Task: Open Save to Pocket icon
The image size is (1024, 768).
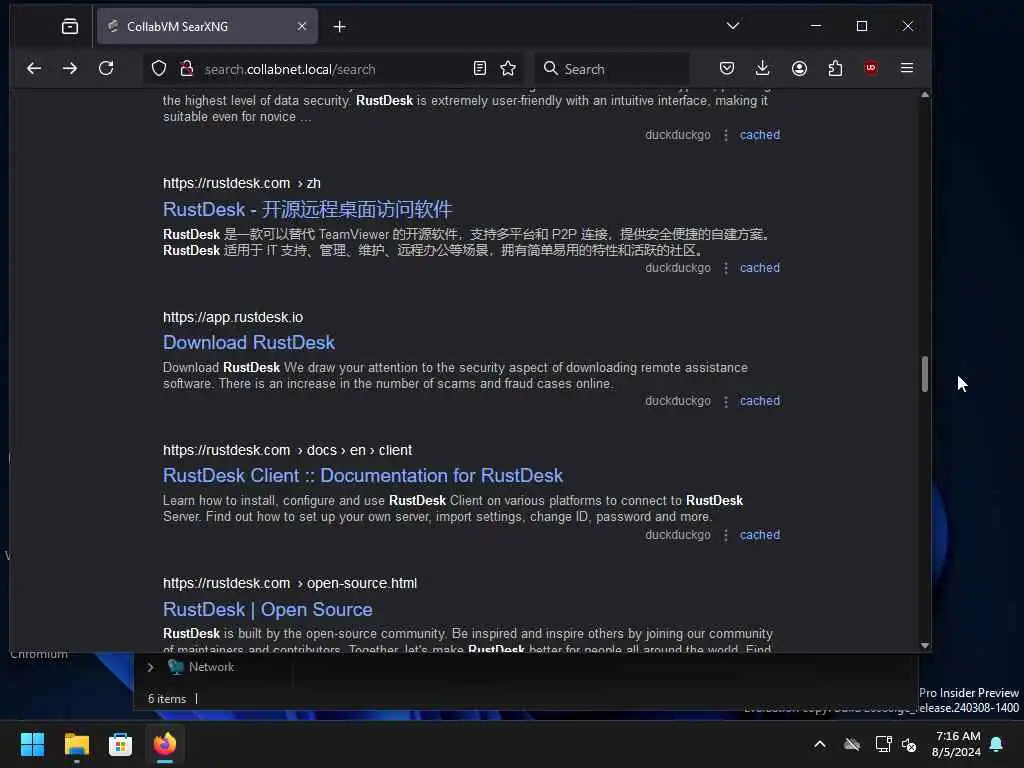Action: click(x=727, y=69)
